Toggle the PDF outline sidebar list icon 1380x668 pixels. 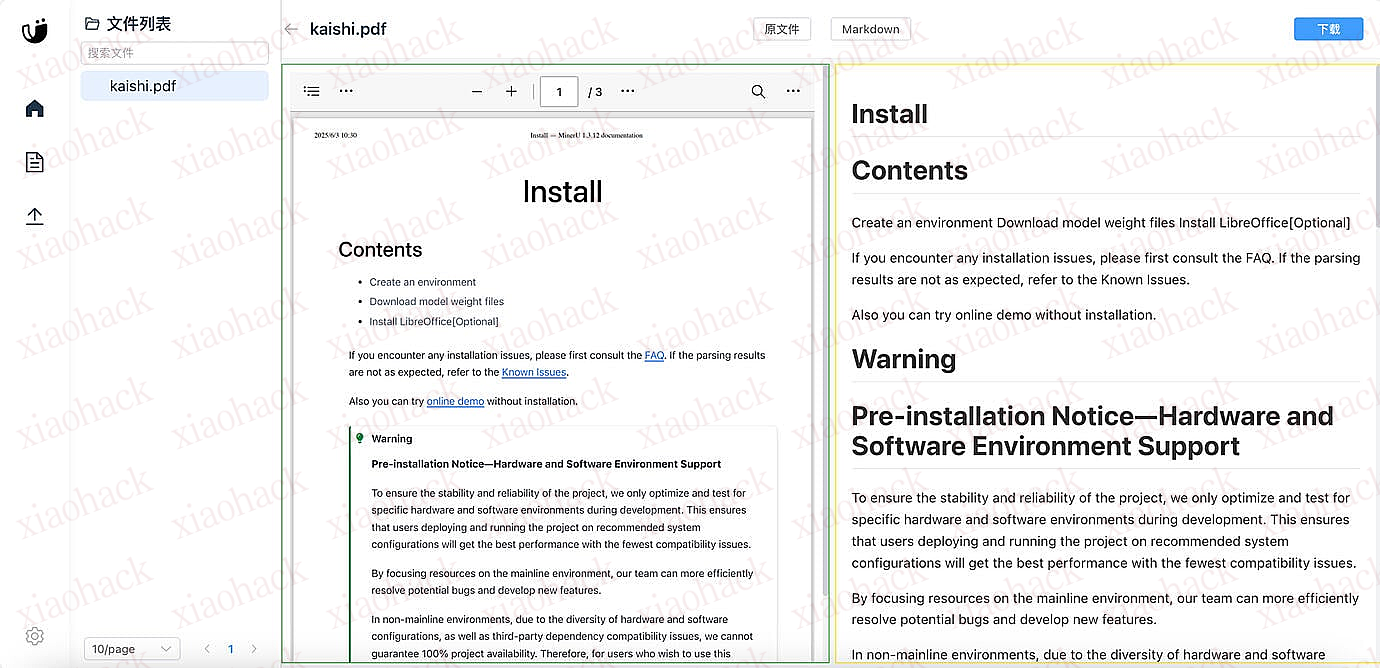[312, 91]
